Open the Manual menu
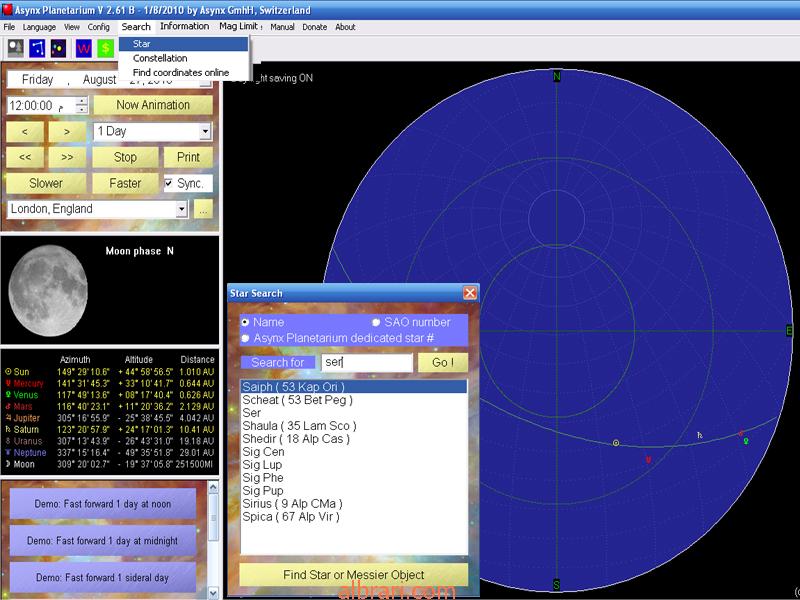The height and width of the screenshot is (600, 800). point(282,27)
